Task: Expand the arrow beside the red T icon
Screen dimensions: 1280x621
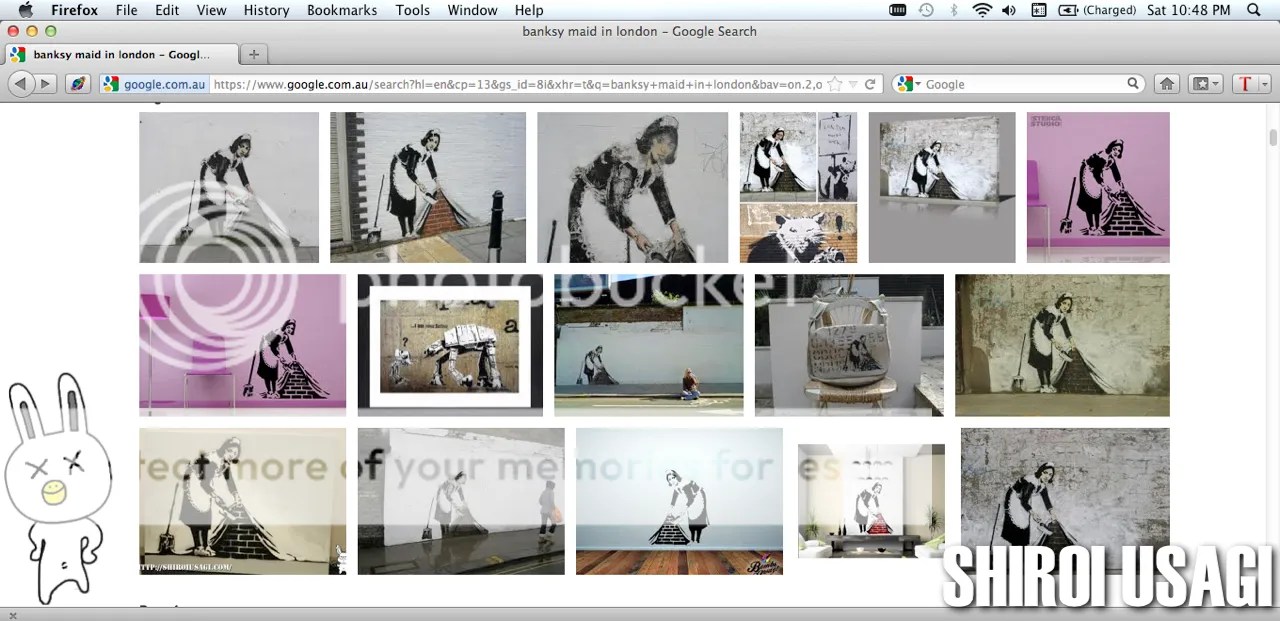Action: (1264, 84)
